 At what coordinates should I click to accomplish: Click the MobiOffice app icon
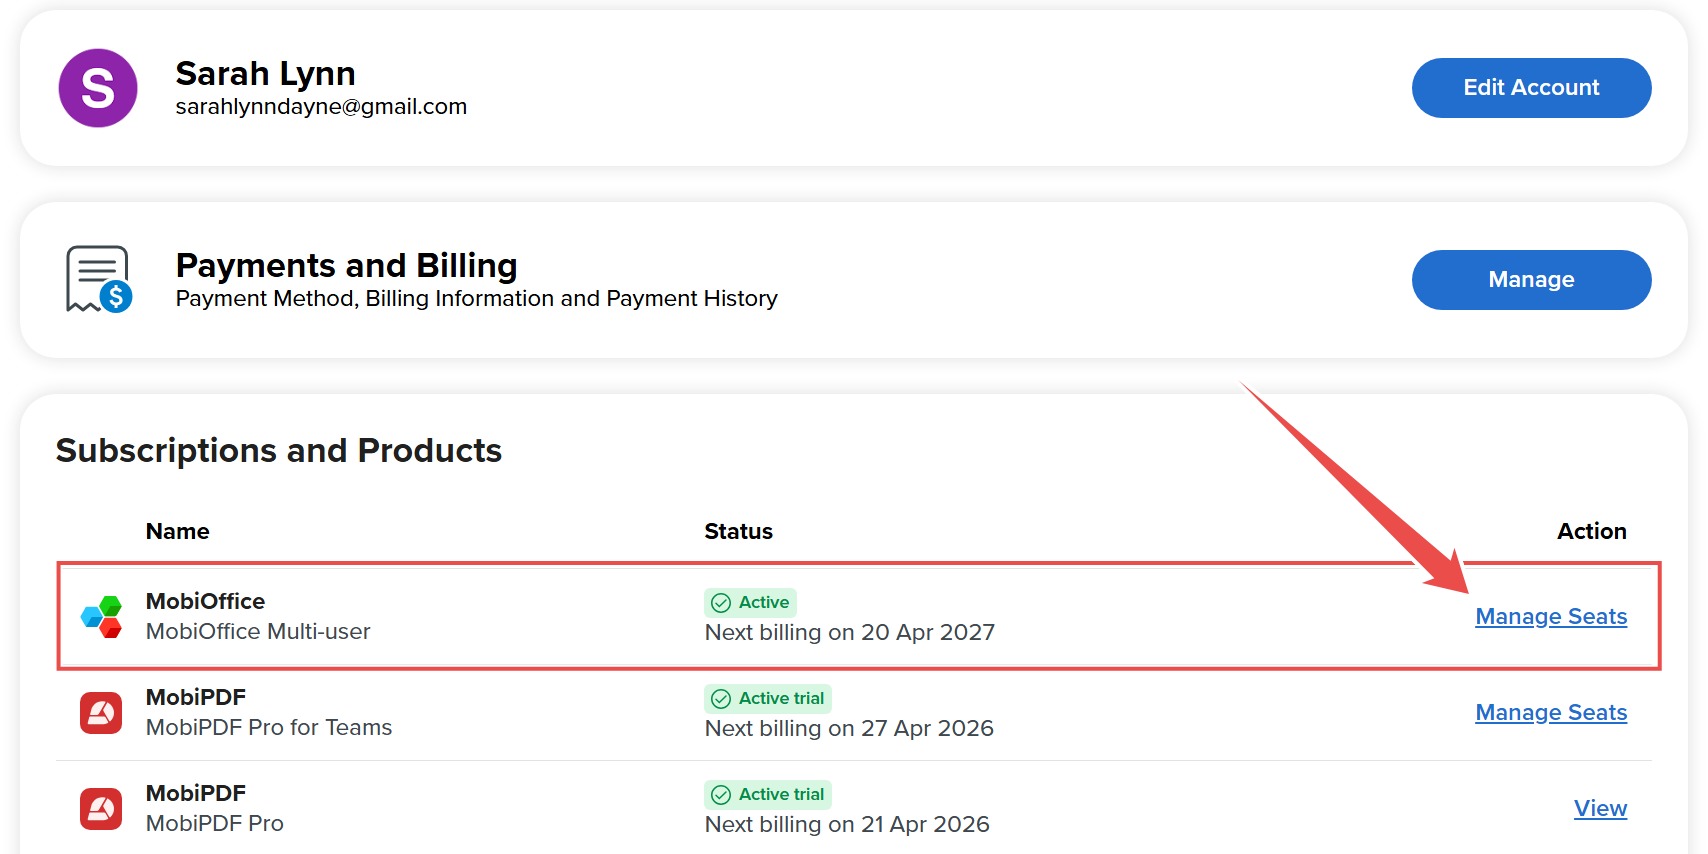pyautogui.click(x=101, y=616)
